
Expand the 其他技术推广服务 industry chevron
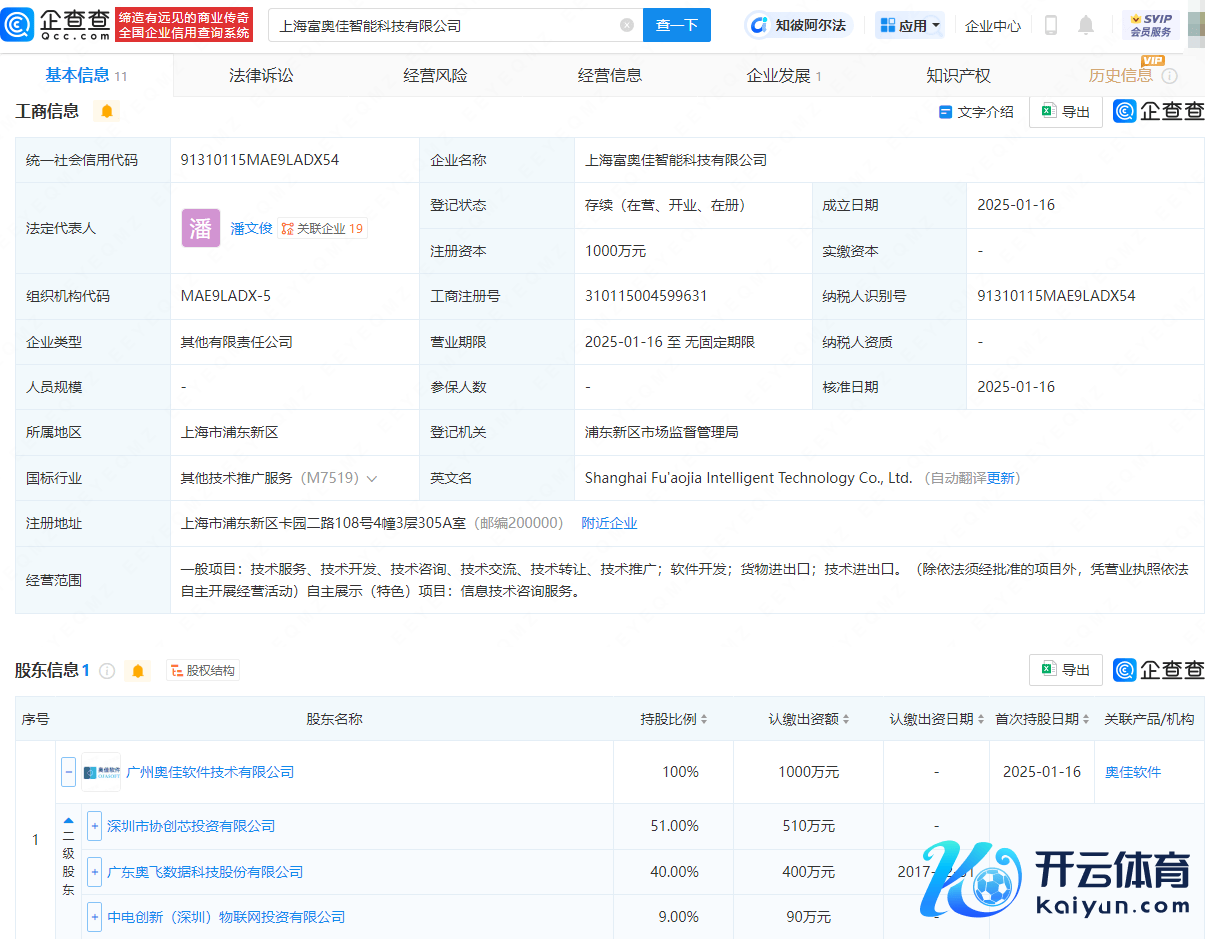pos(372,479)
